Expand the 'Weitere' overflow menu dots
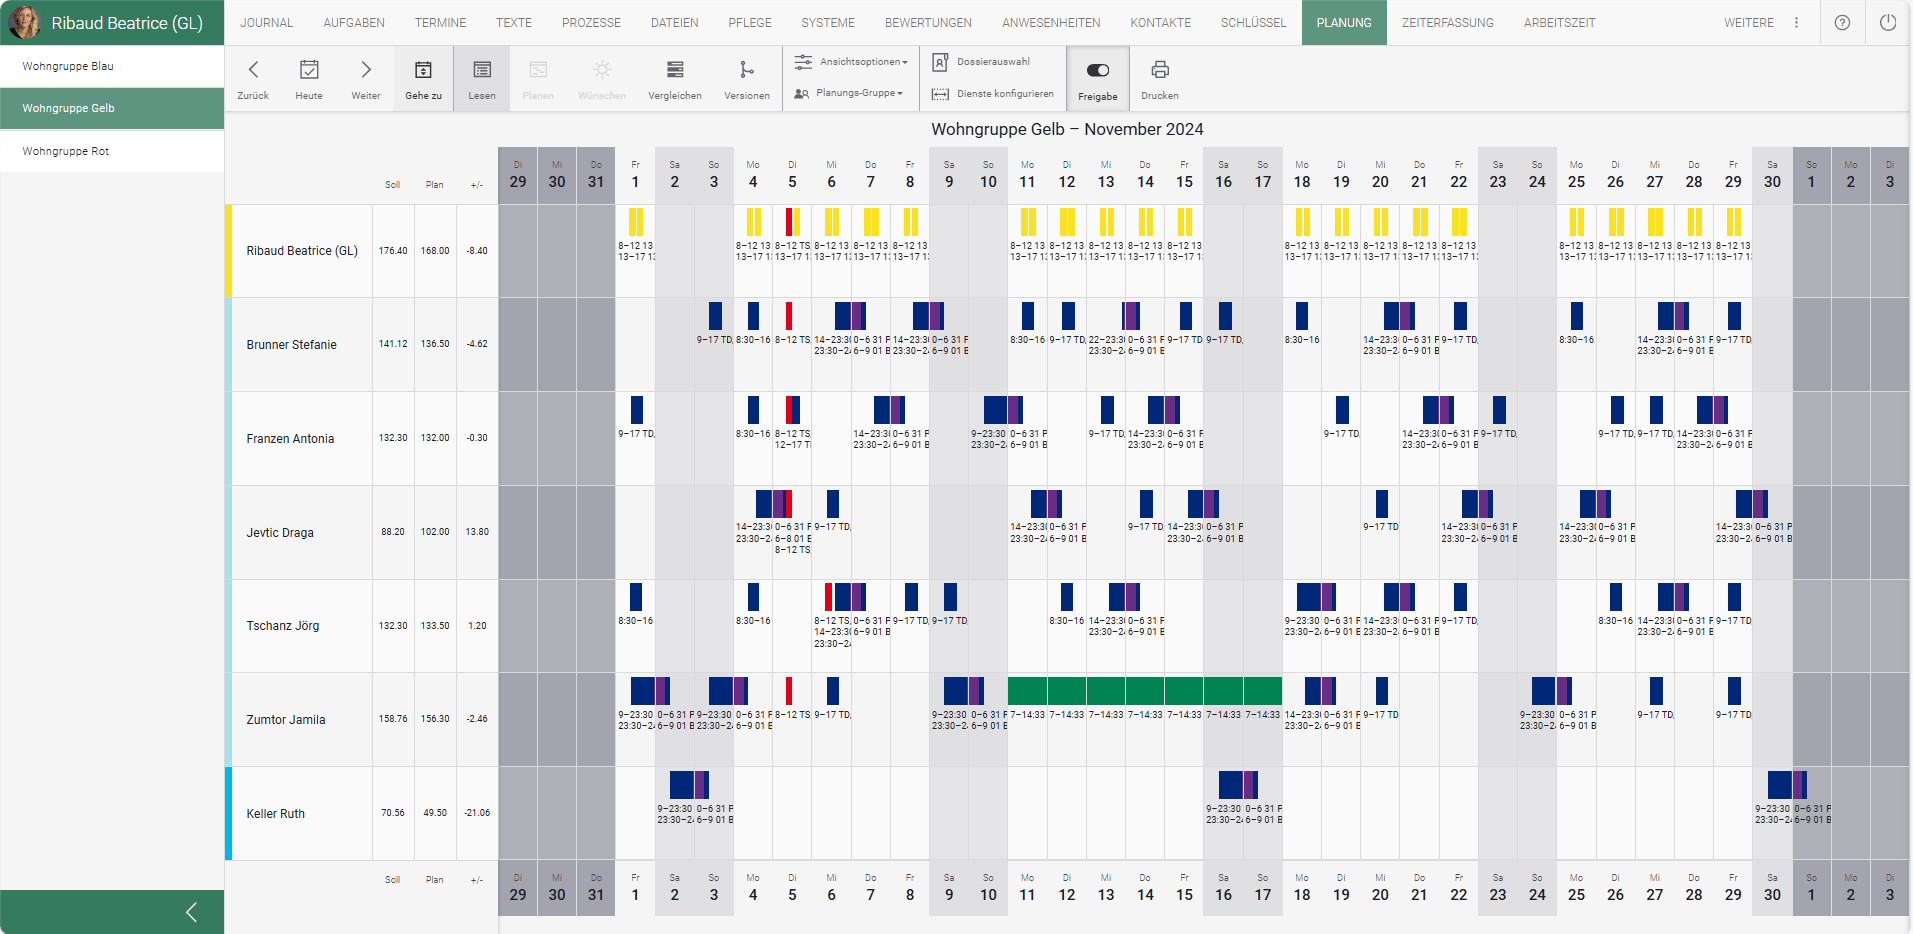Screen dimensions: 1913x934 click(1796, 22)
